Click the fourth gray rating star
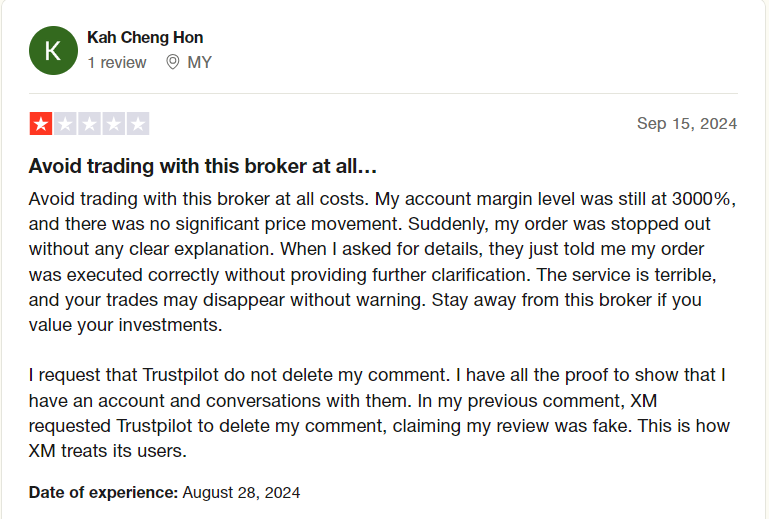Screen dimensions: 769x519 tap(114, 124)
